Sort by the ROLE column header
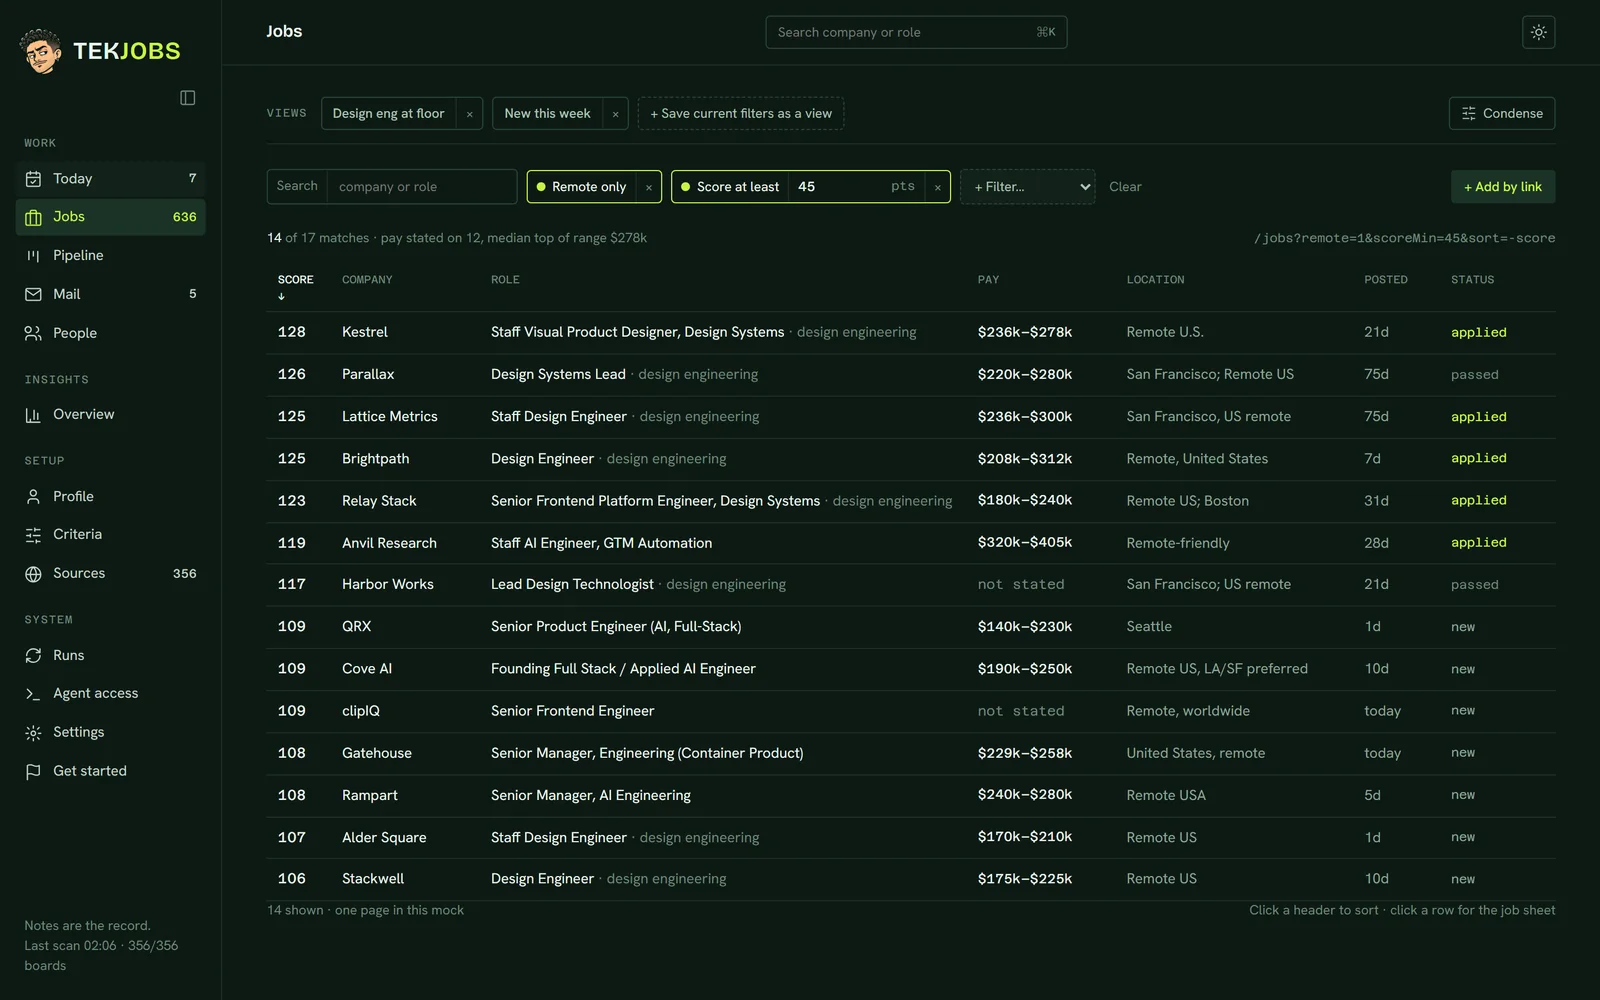Viewport: 1600px width, 1000px height. point(505,280)
